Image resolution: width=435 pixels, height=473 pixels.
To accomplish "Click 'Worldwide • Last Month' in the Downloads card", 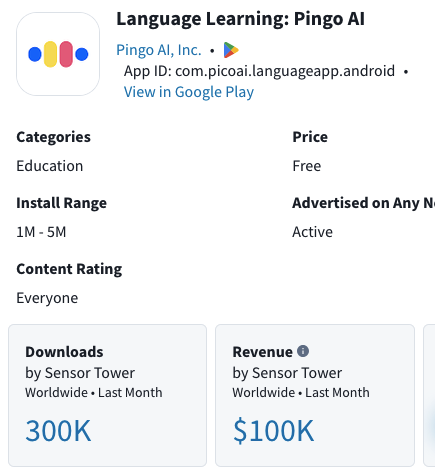I will tap(94, 392).
